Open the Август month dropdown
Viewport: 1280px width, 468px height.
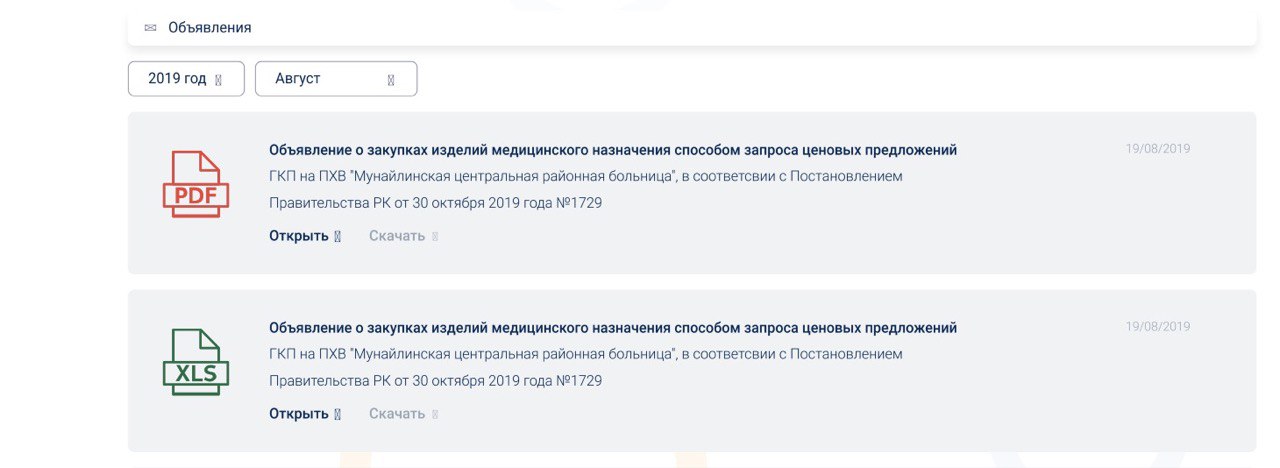tap(336, 79)
